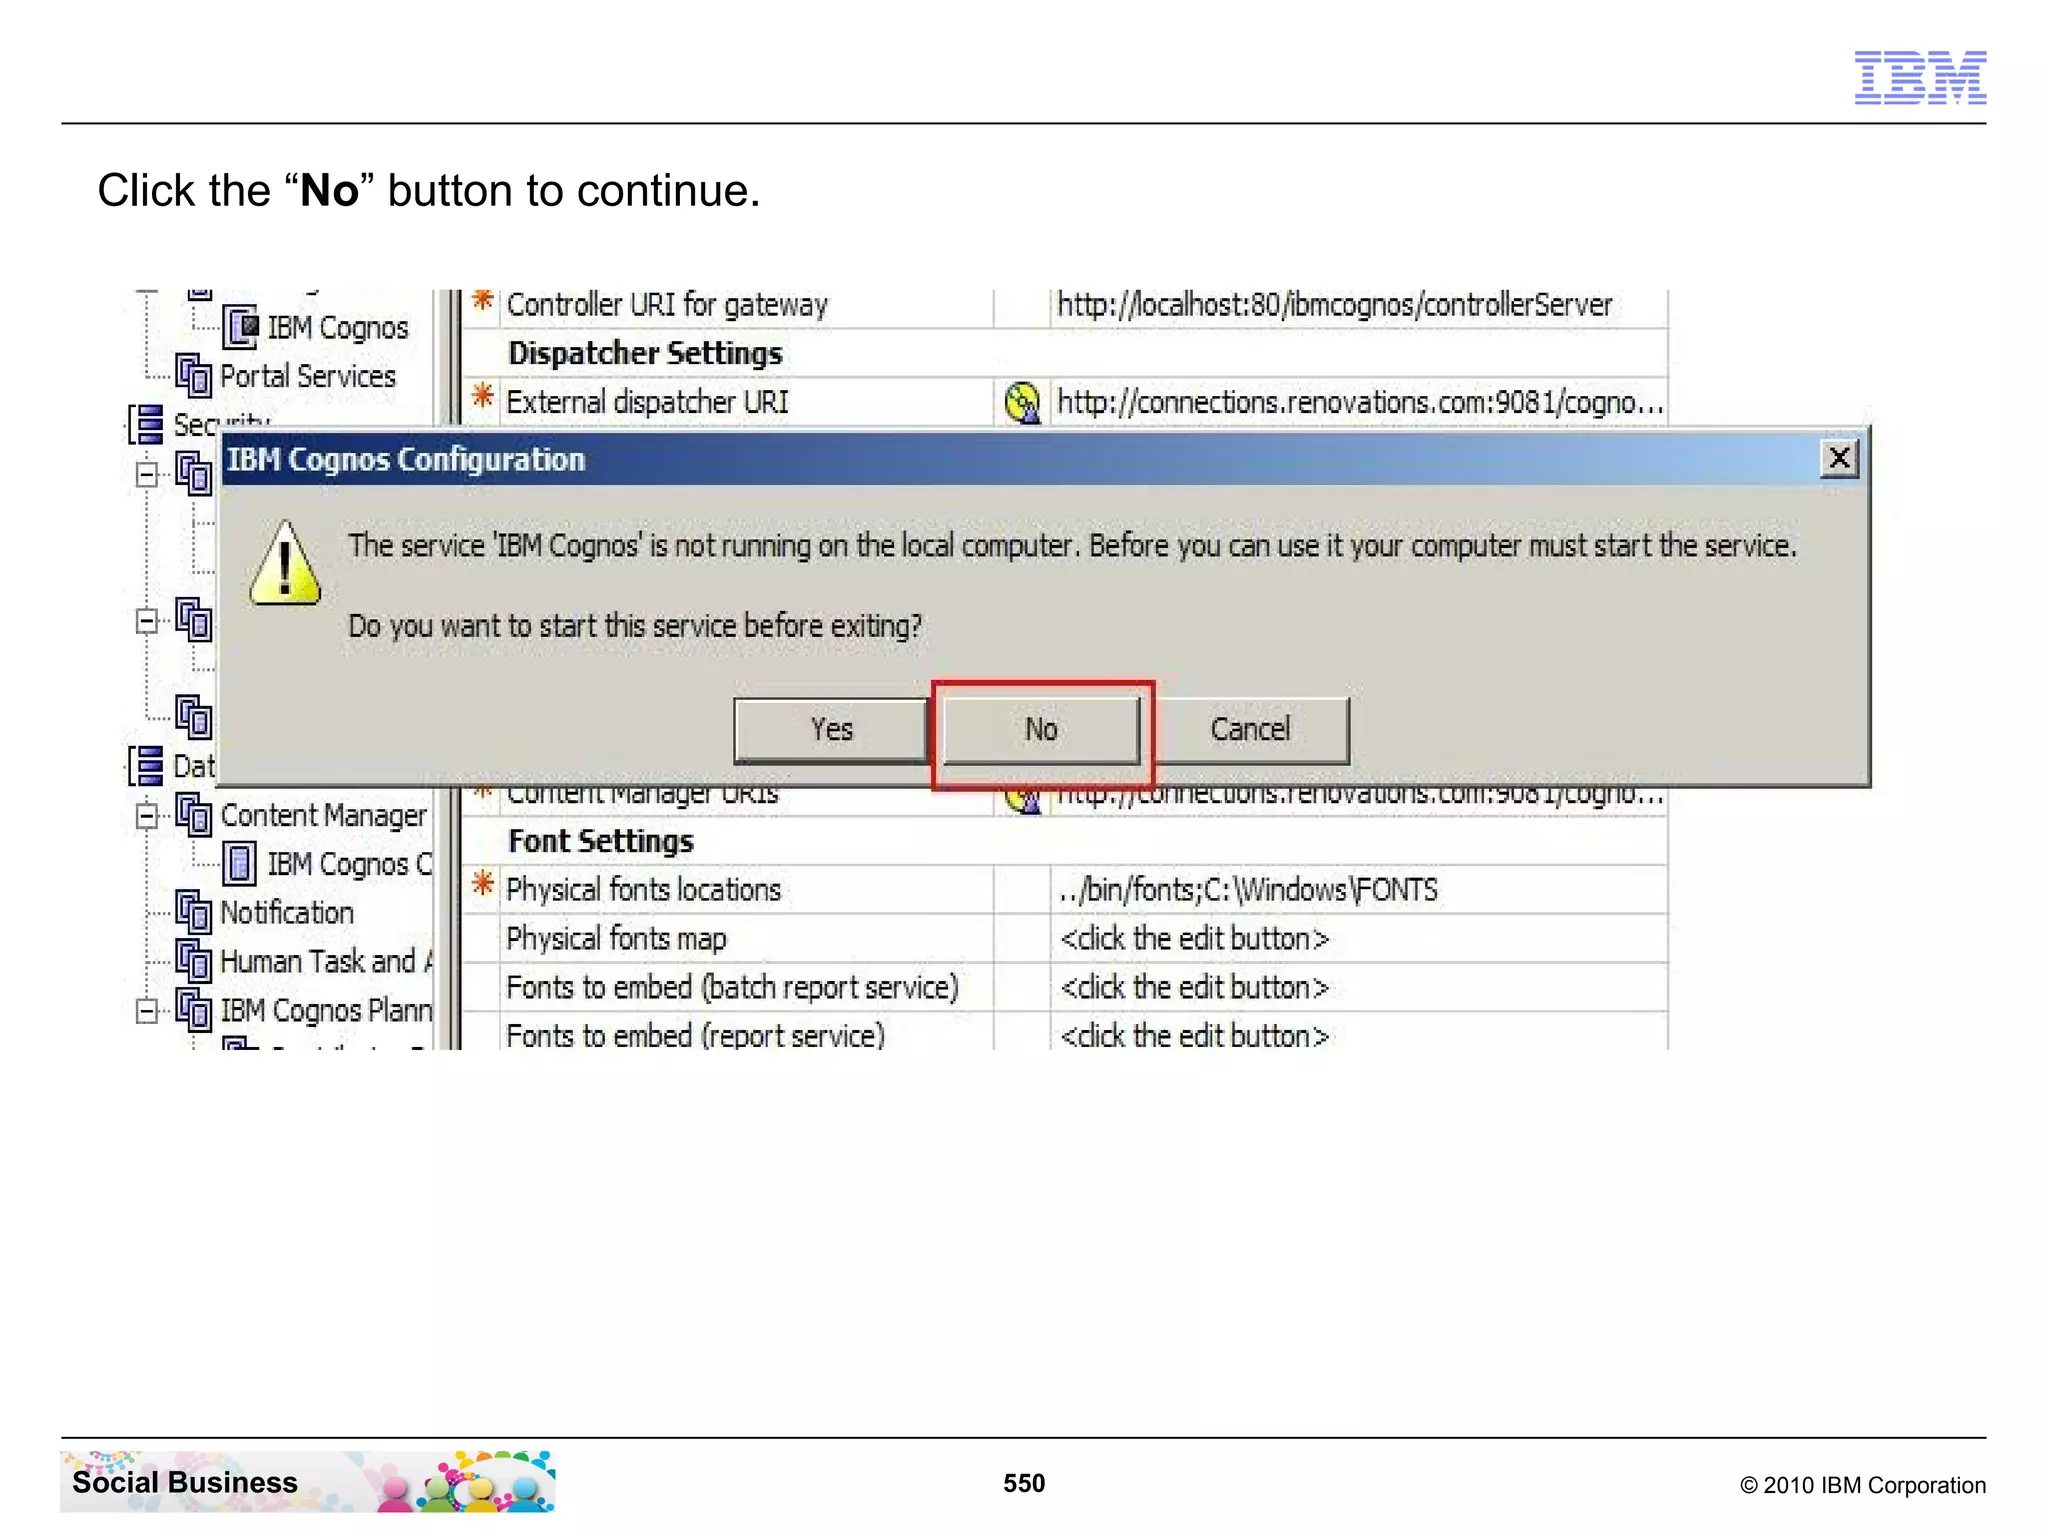Click the Security category icon
Image resolution: width=2048 pixels, height=1536 pixels.
147,424
